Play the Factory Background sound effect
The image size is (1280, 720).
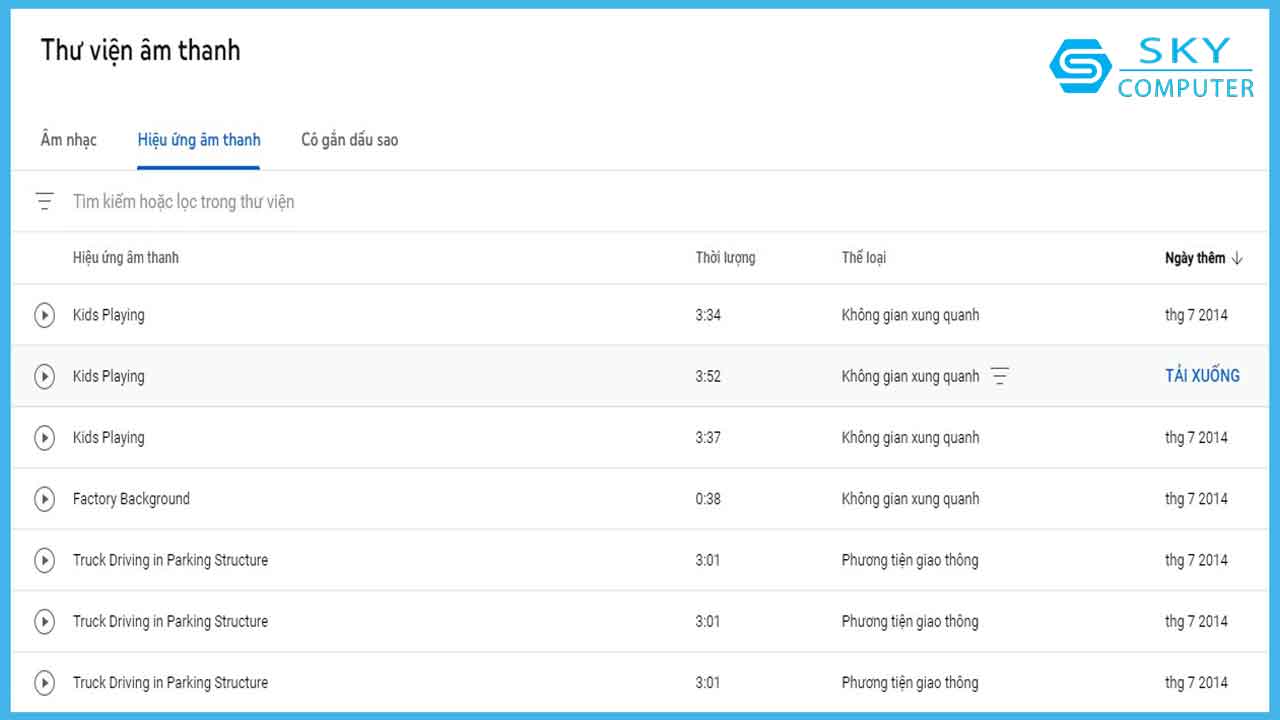44,498
